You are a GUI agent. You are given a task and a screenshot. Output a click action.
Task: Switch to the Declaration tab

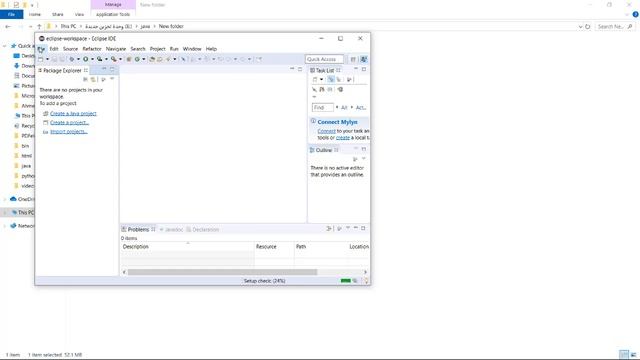click(x=203, y=229)
